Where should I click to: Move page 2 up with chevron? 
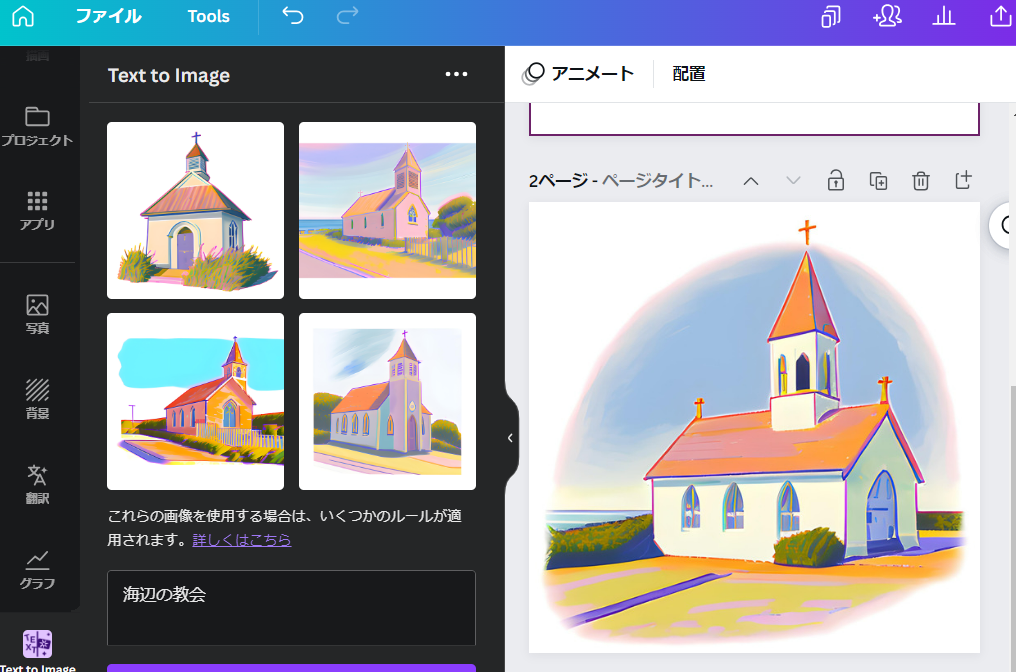pos(751,181)
